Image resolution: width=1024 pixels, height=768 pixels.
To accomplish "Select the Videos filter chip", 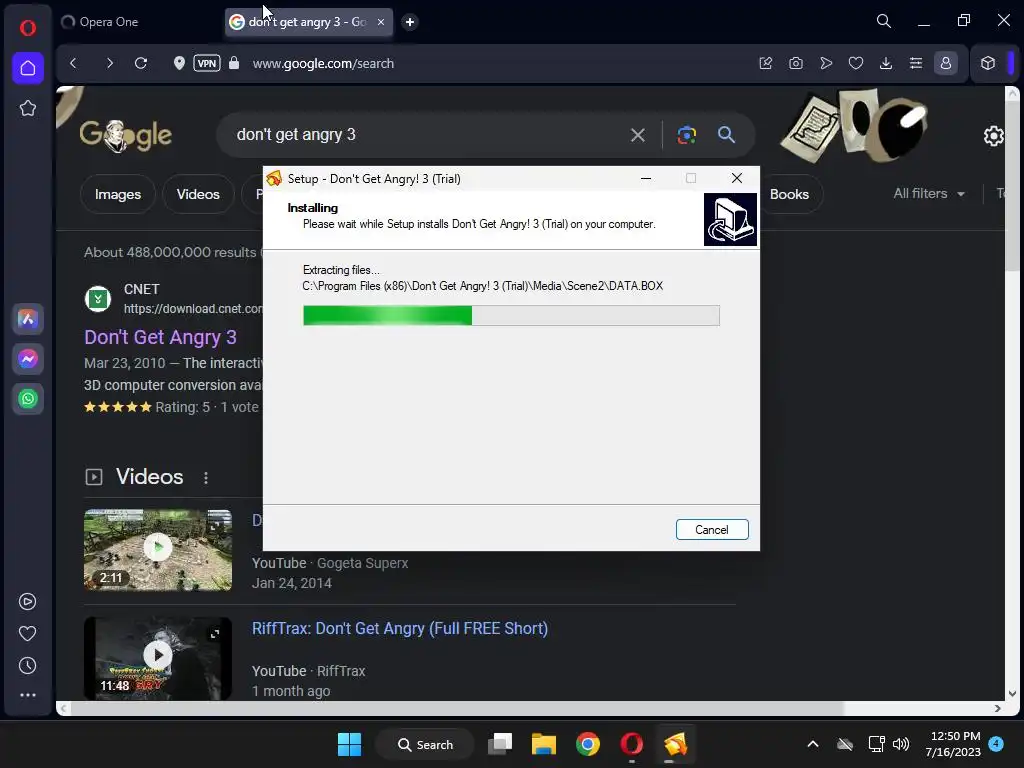I will [x=198, y=194].
